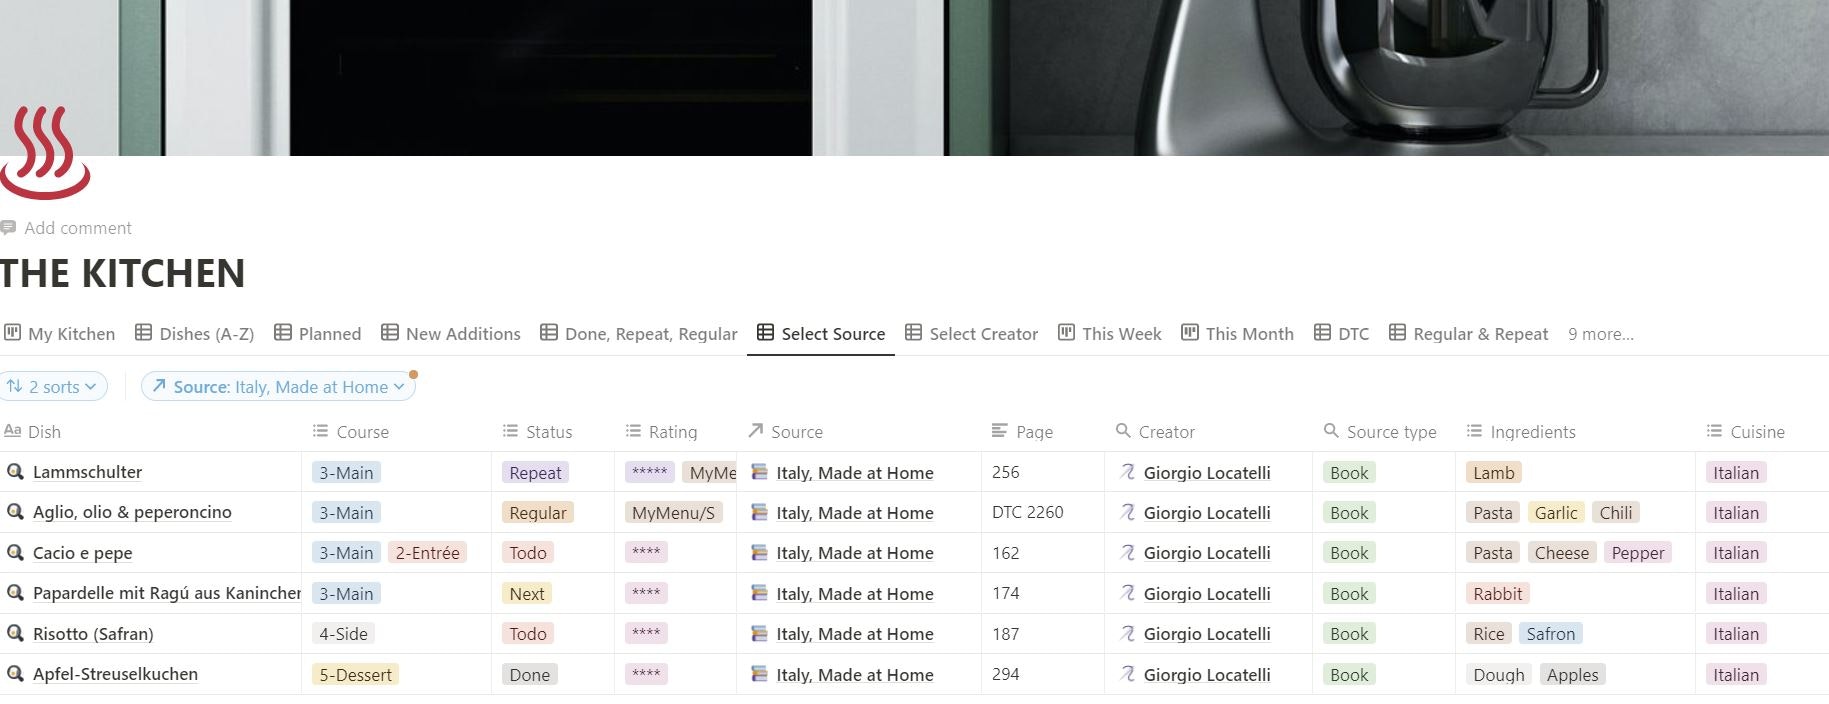Screen dimensions: 1829x704
Task: Open the Planned view tab
Action: pos(318,334)
